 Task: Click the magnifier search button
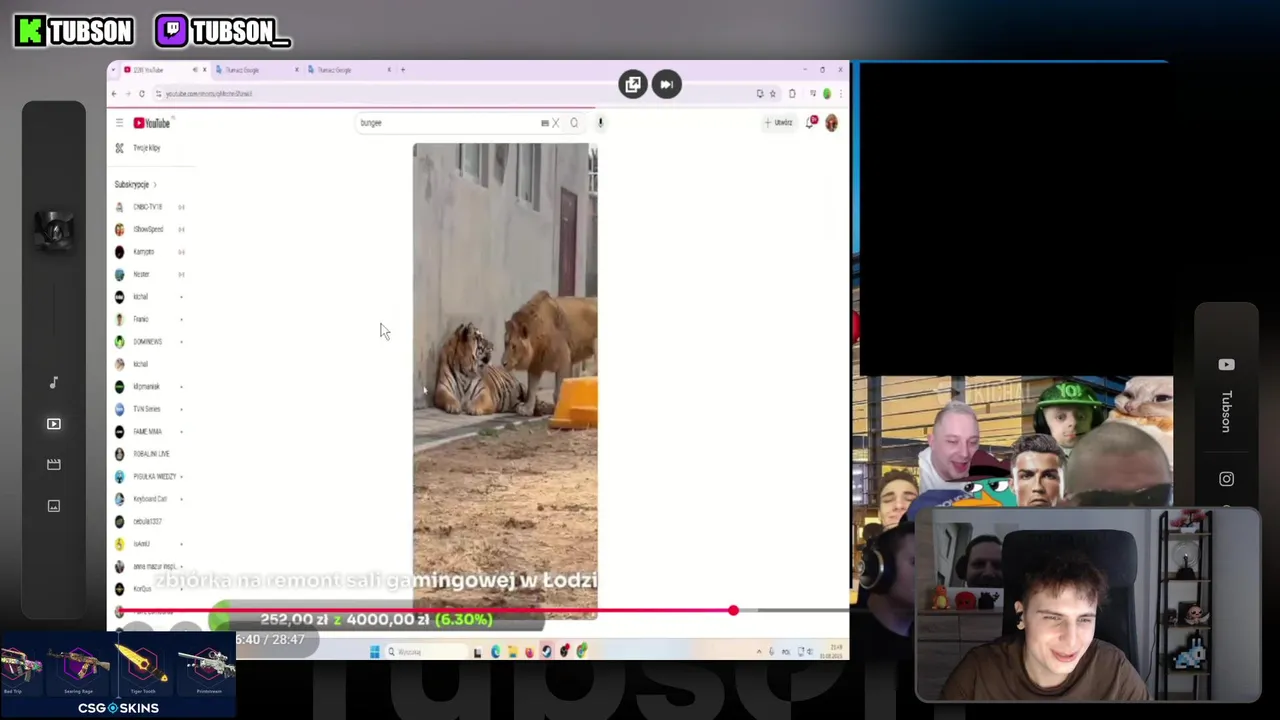(574, 123)
